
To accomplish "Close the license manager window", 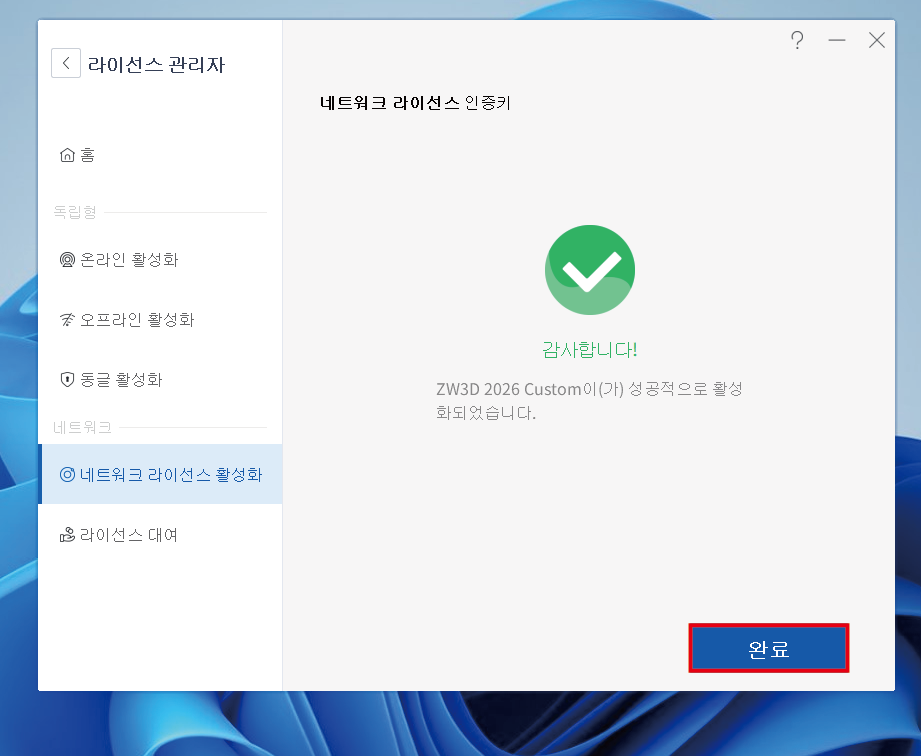I will point(876,41).
